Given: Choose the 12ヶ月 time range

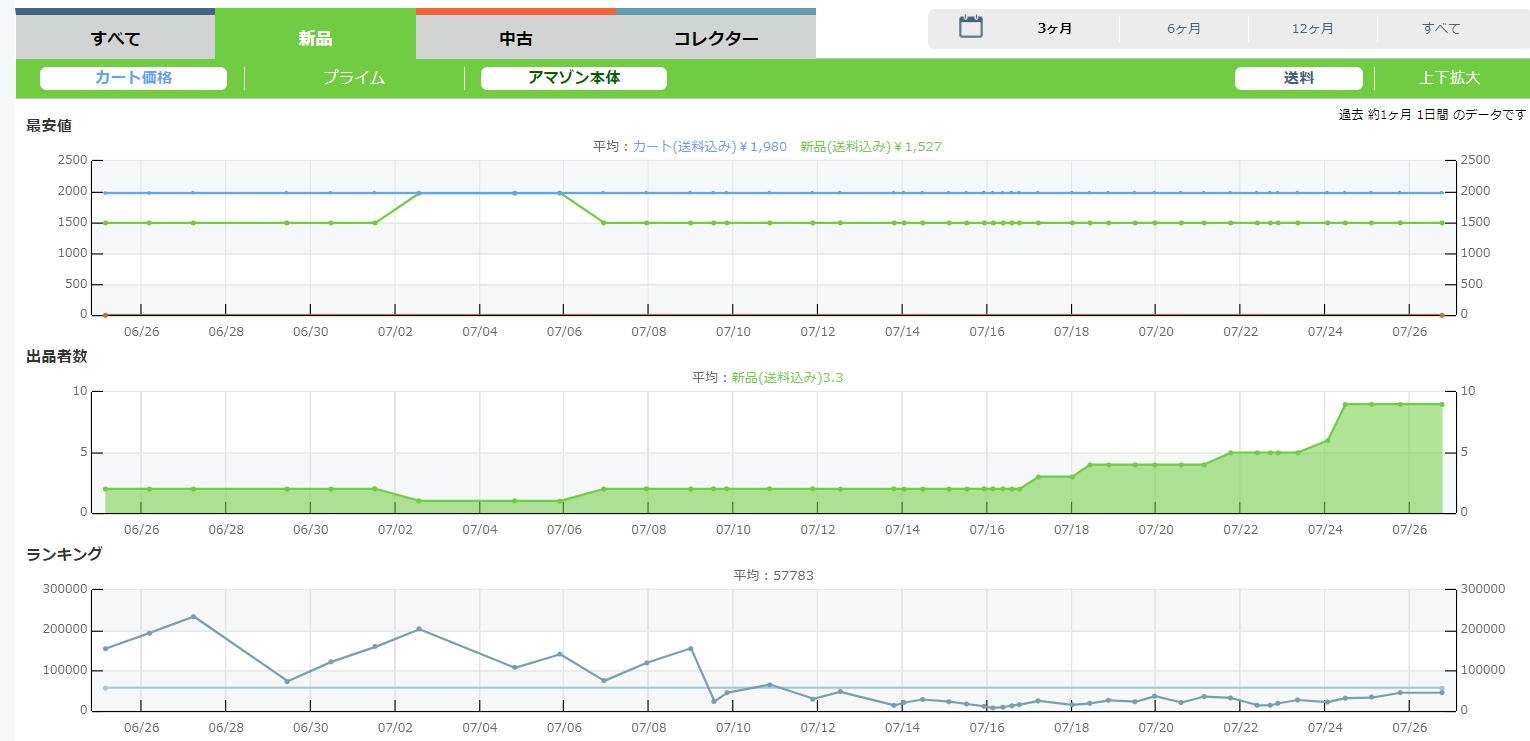Looking at the screenshot, I should coord(1312,29).
